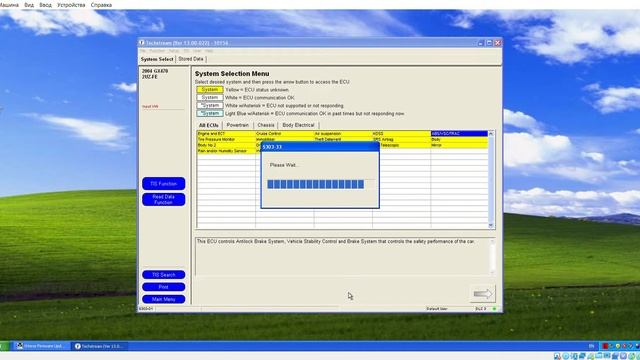Open the Устройства menu of the VM window
The height and width of the screenshot is (360, 640).
(71, 5)
